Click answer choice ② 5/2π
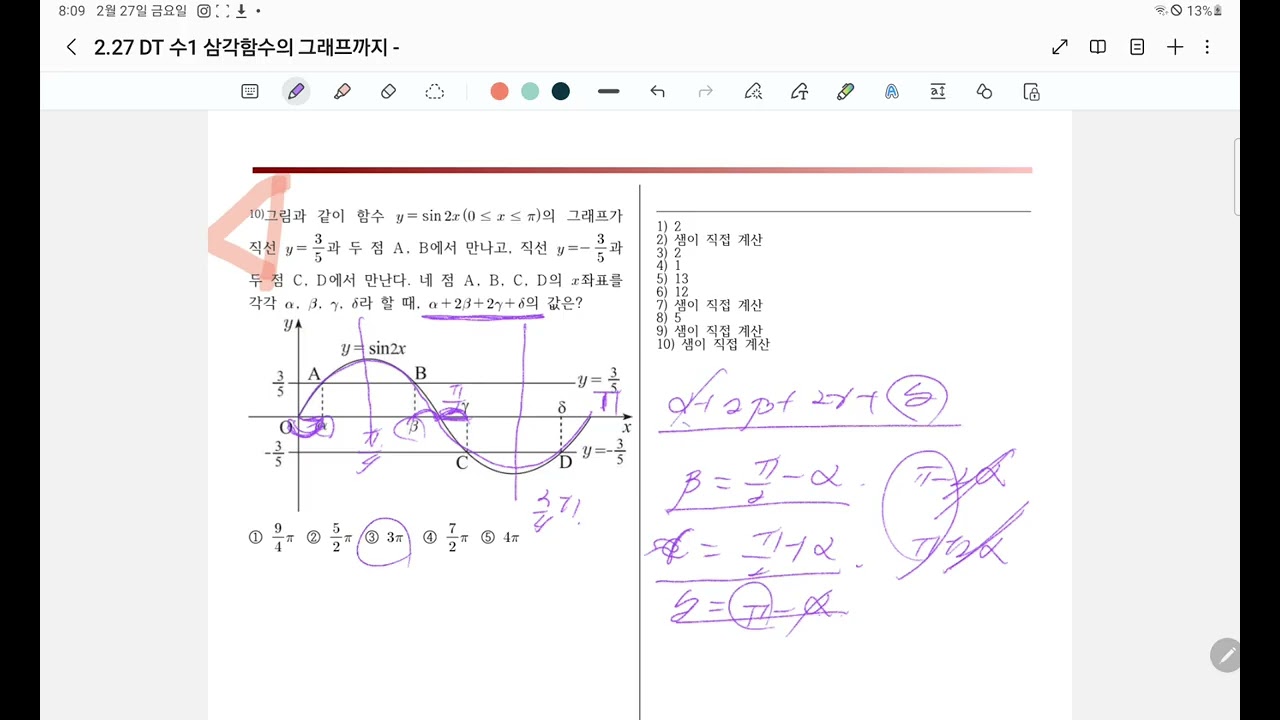Image resolution: width=1280 pixels, height=720 pixels. [x=330, y=537]
